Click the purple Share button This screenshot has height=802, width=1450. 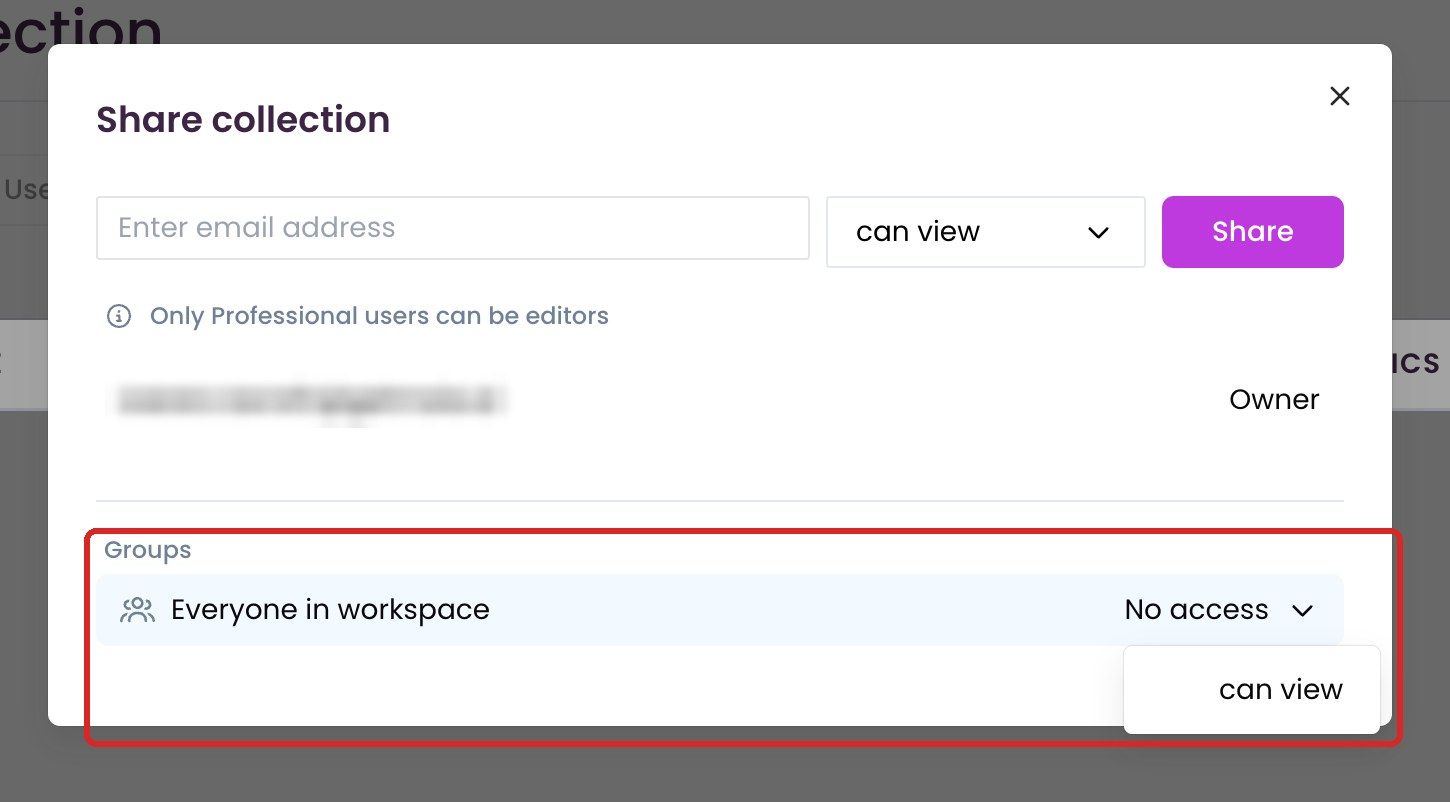(1252, 232)
